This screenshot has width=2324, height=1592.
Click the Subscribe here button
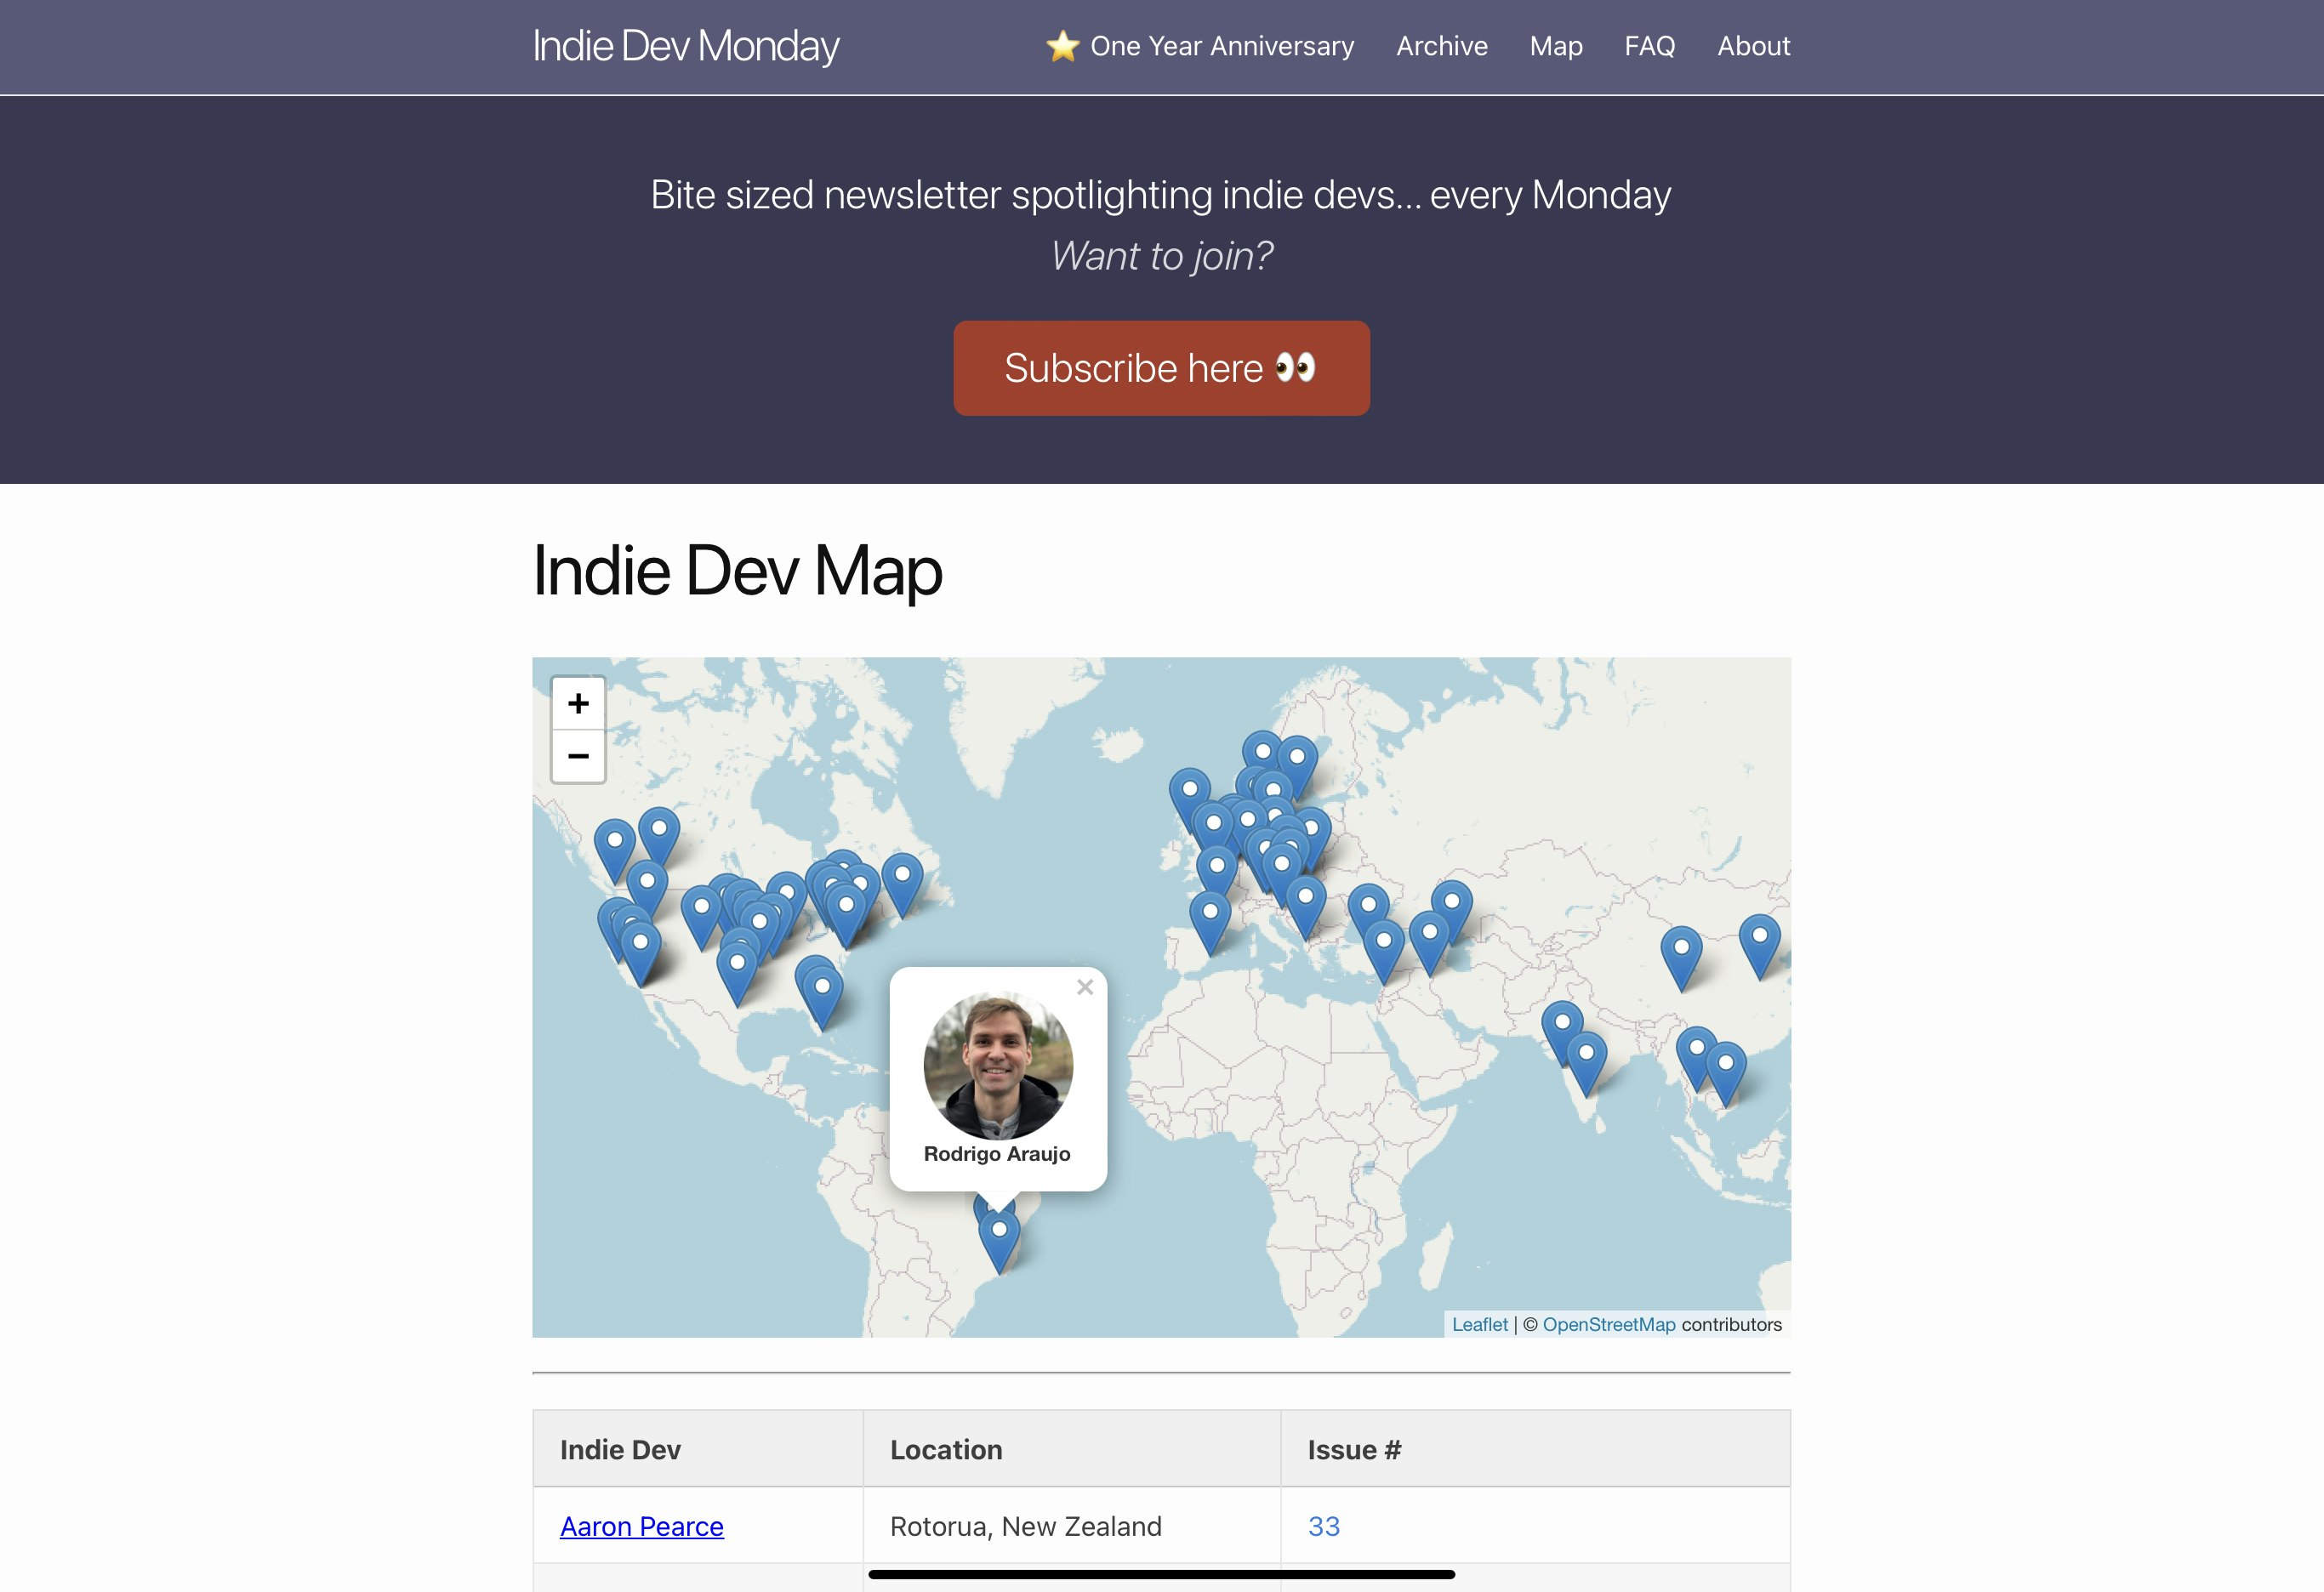click(1161, 368)
